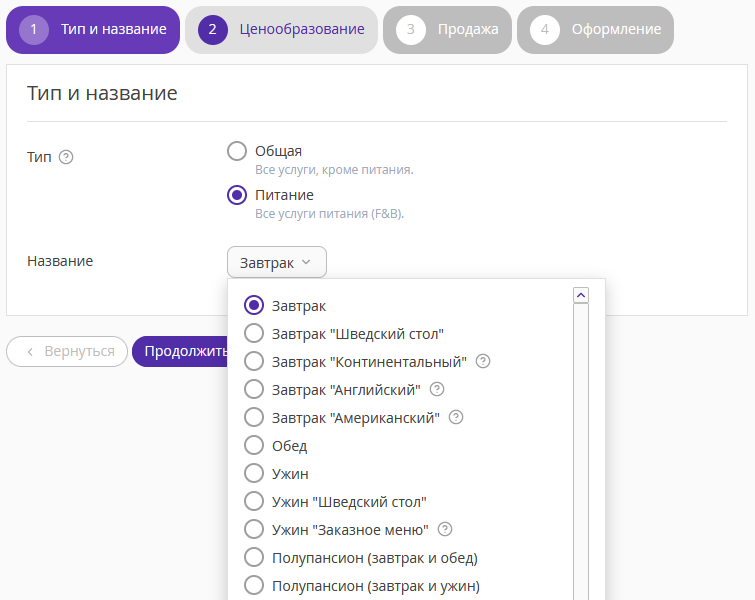Choose Полупансион (завтрак и обед) option
This screenshot has width=755, height=600.
(x=254, y=557)
